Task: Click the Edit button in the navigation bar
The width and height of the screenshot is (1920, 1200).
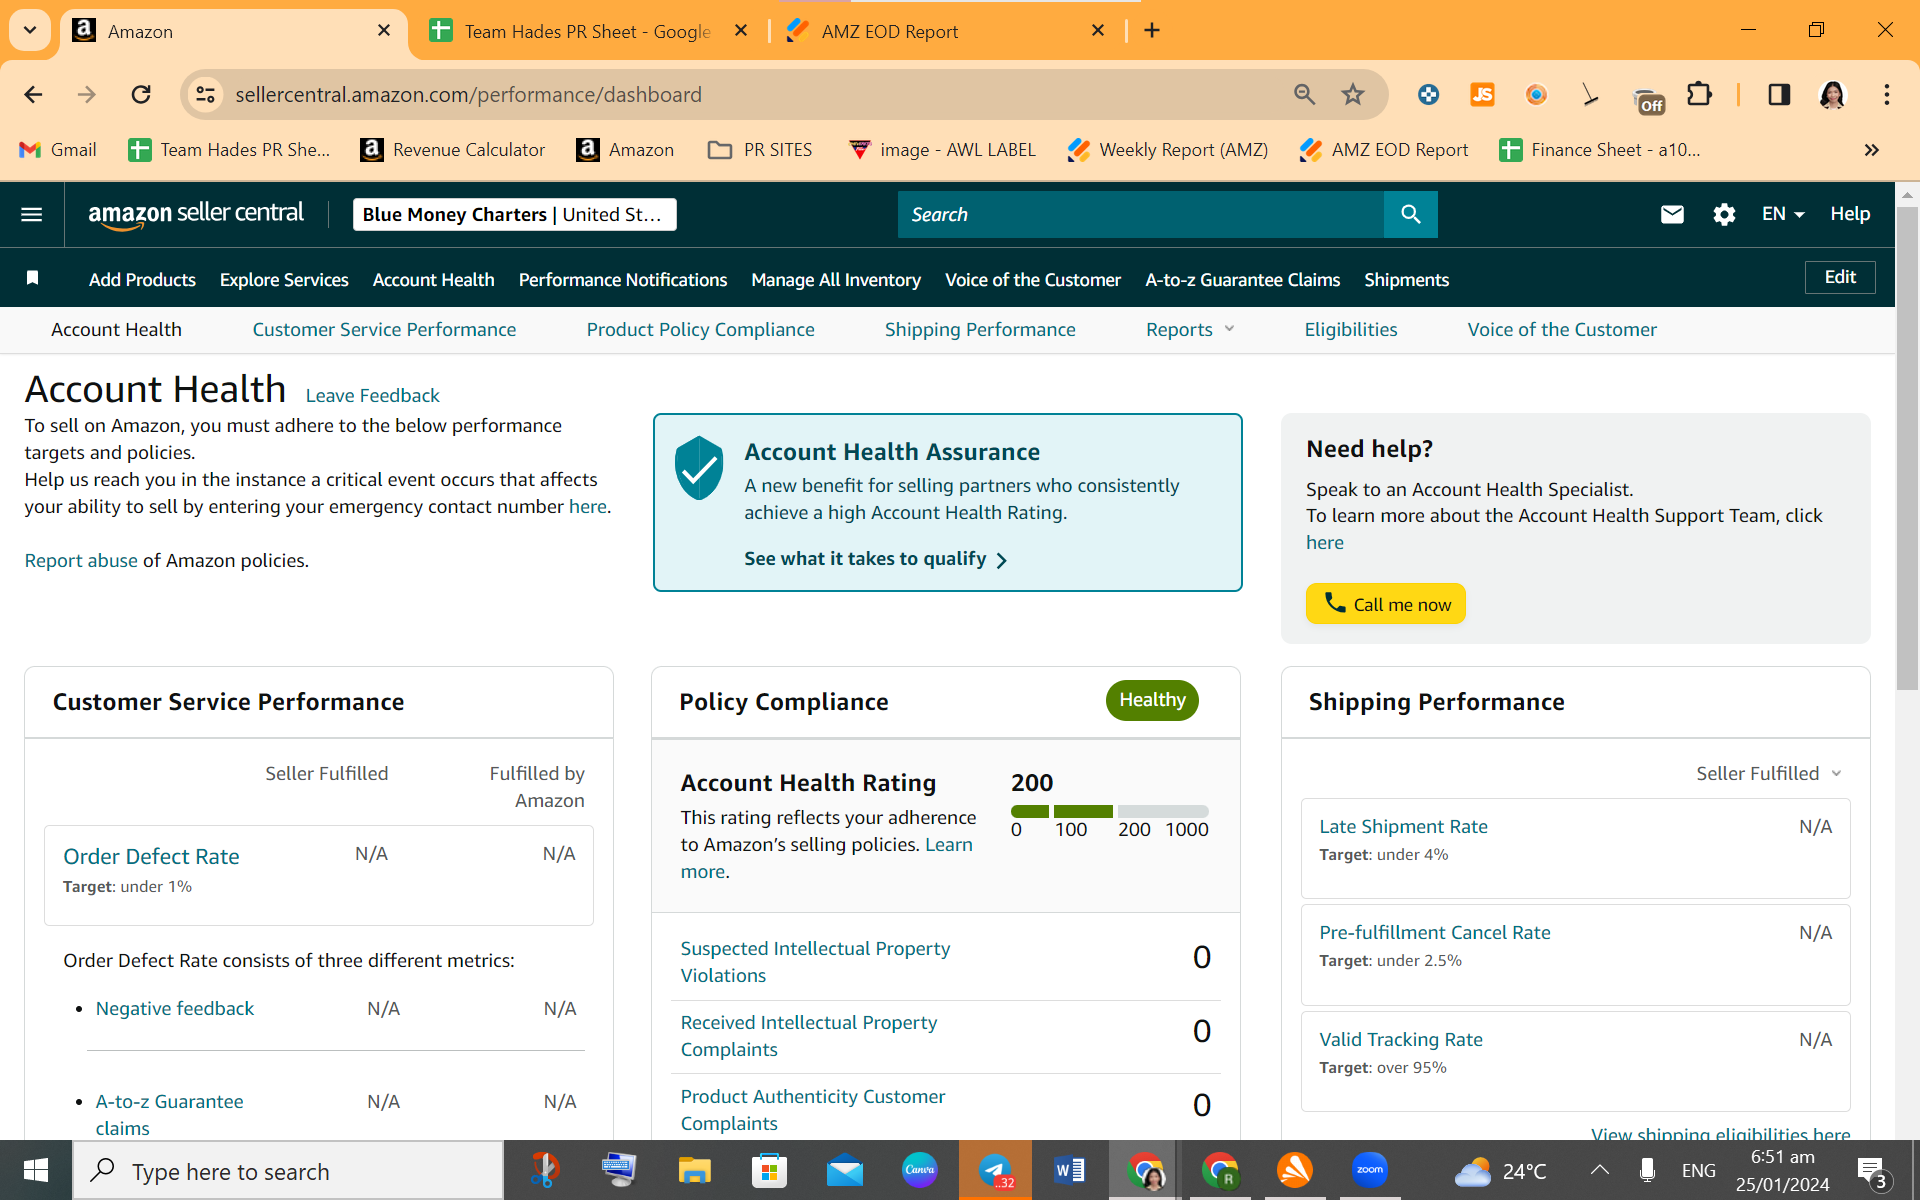Action: (x=1840, y=278)
